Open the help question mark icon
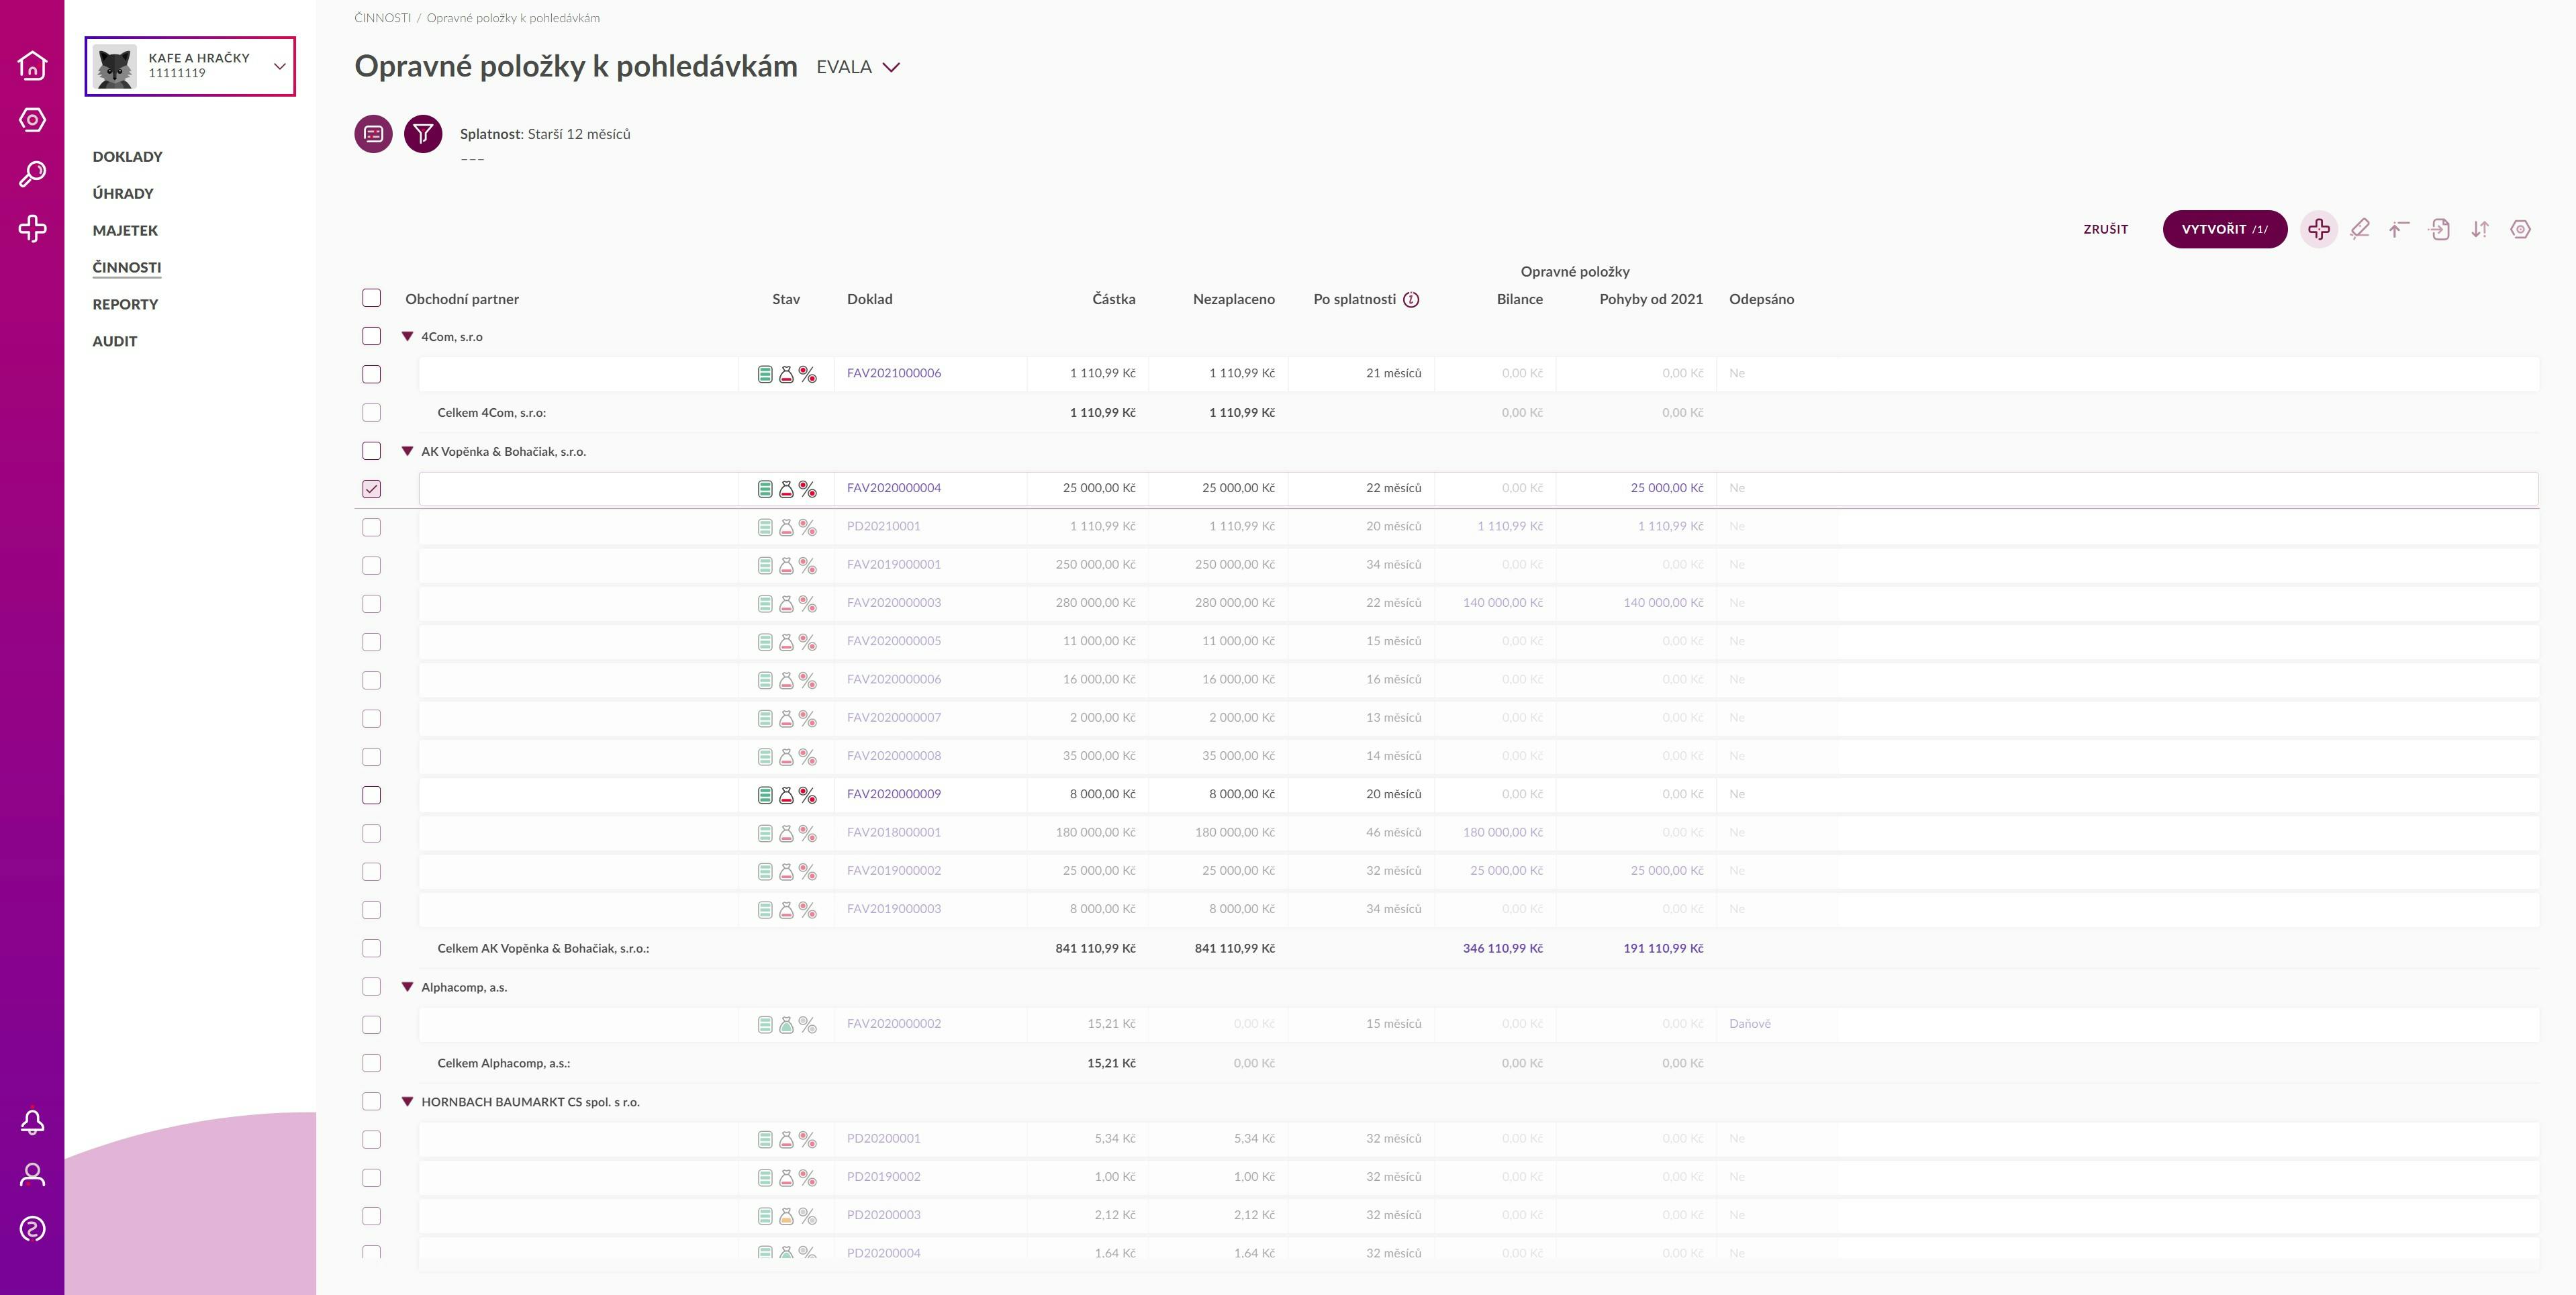Viewport: 2576px width, 1295px height. point(32,1229)
